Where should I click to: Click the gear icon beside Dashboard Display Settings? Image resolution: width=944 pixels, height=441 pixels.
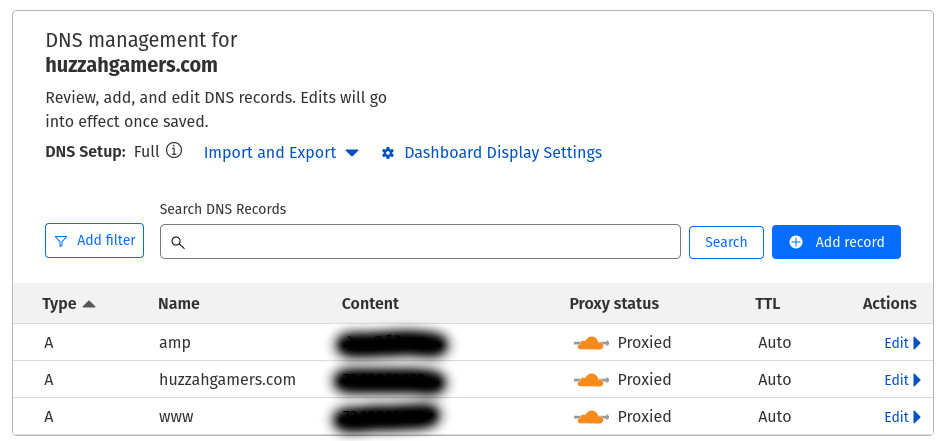(388, 153)
